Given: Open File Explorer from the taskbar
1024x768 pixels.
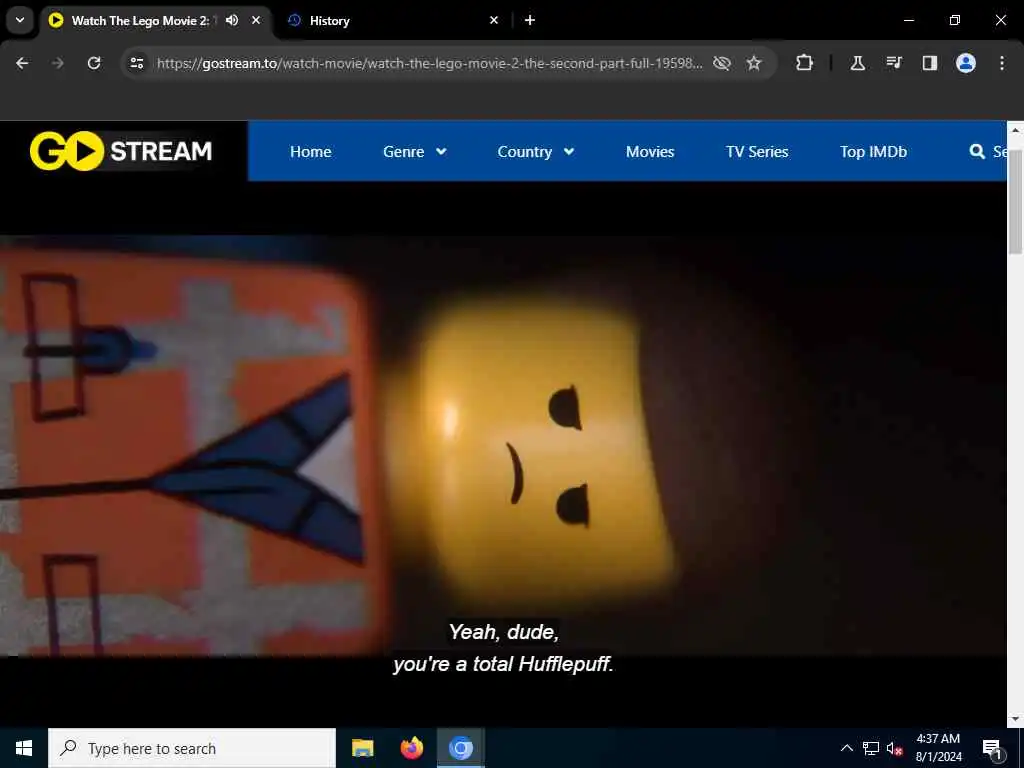Looking at the screenshot, I should pyautogui.click(x=362, y=748).
